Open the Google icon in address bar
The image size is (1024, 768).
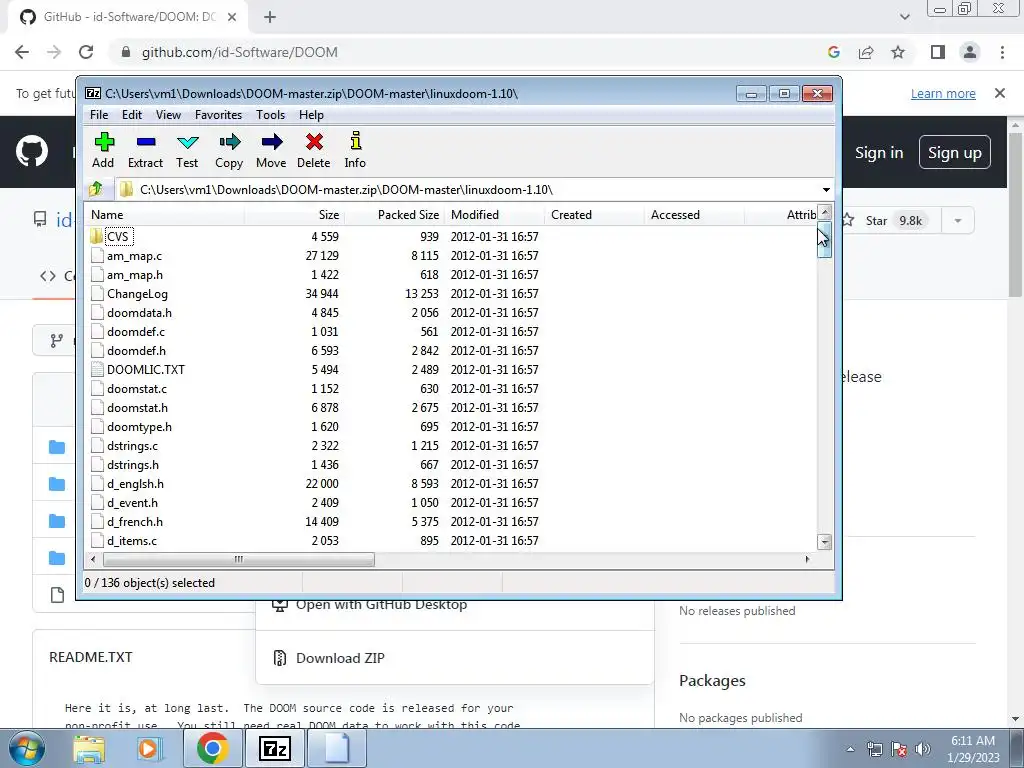(834, 52)
